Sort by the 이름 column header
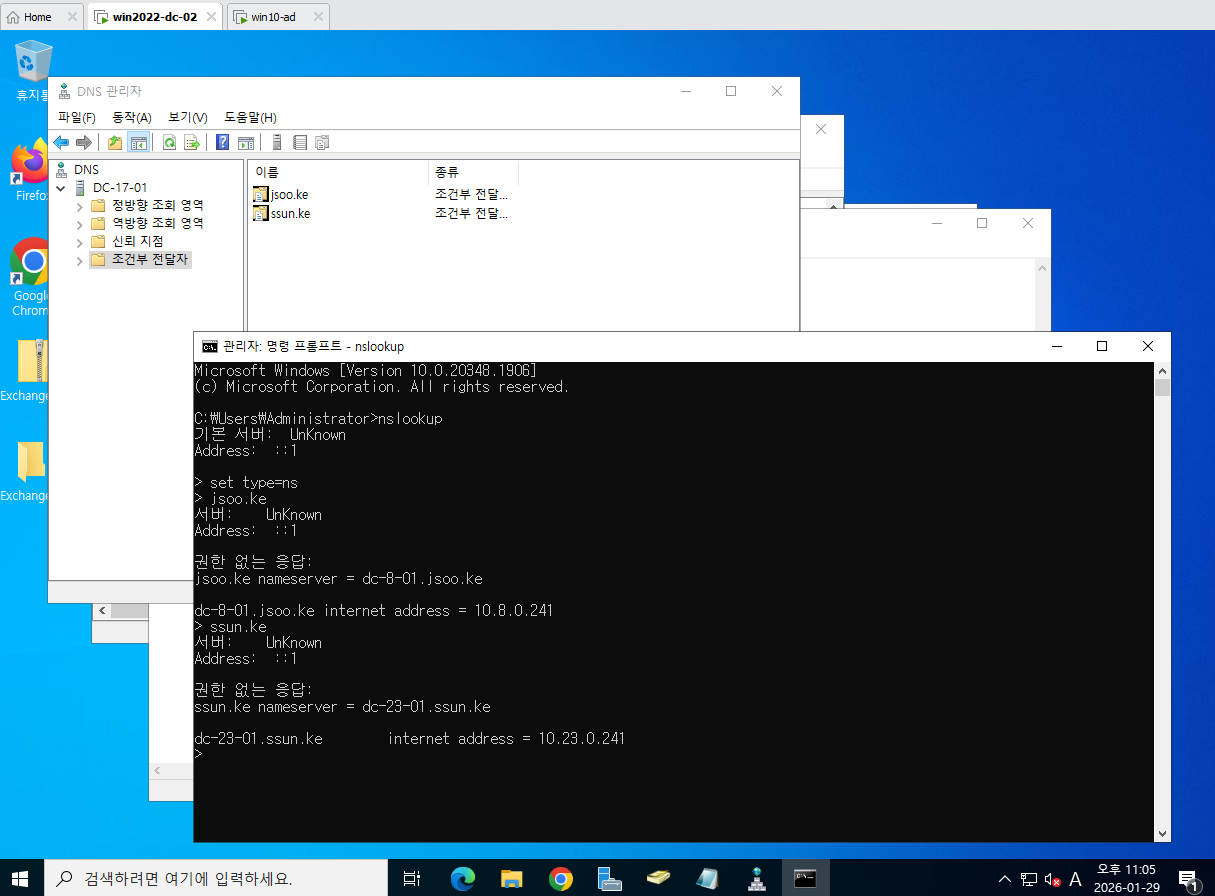 338,172
